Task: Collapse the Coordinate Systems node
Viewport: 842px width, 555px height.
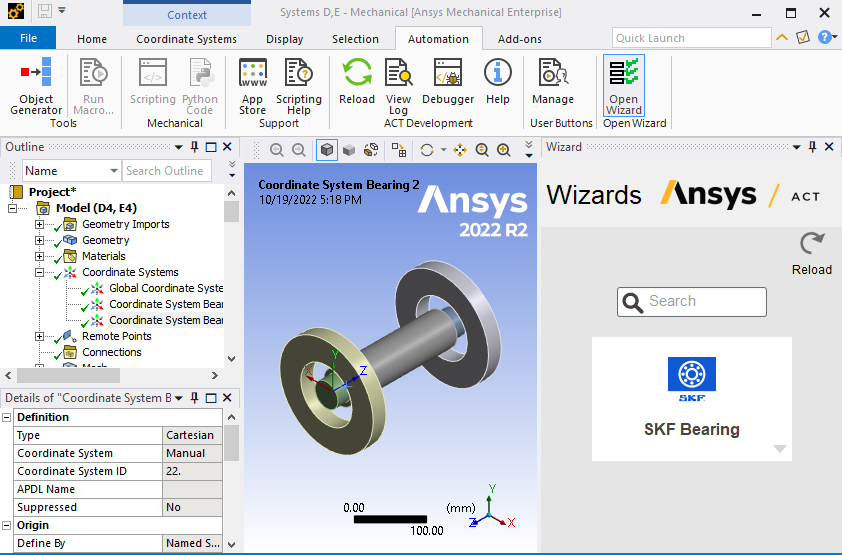Action: 39,273
